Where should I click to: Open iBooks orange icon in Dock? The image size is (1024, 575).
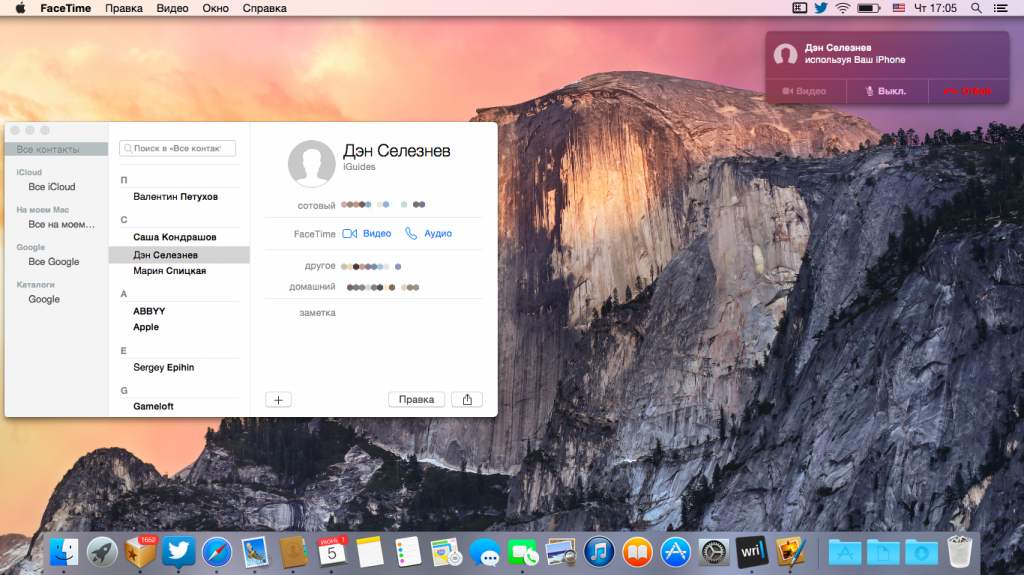(x=637, y=553)
